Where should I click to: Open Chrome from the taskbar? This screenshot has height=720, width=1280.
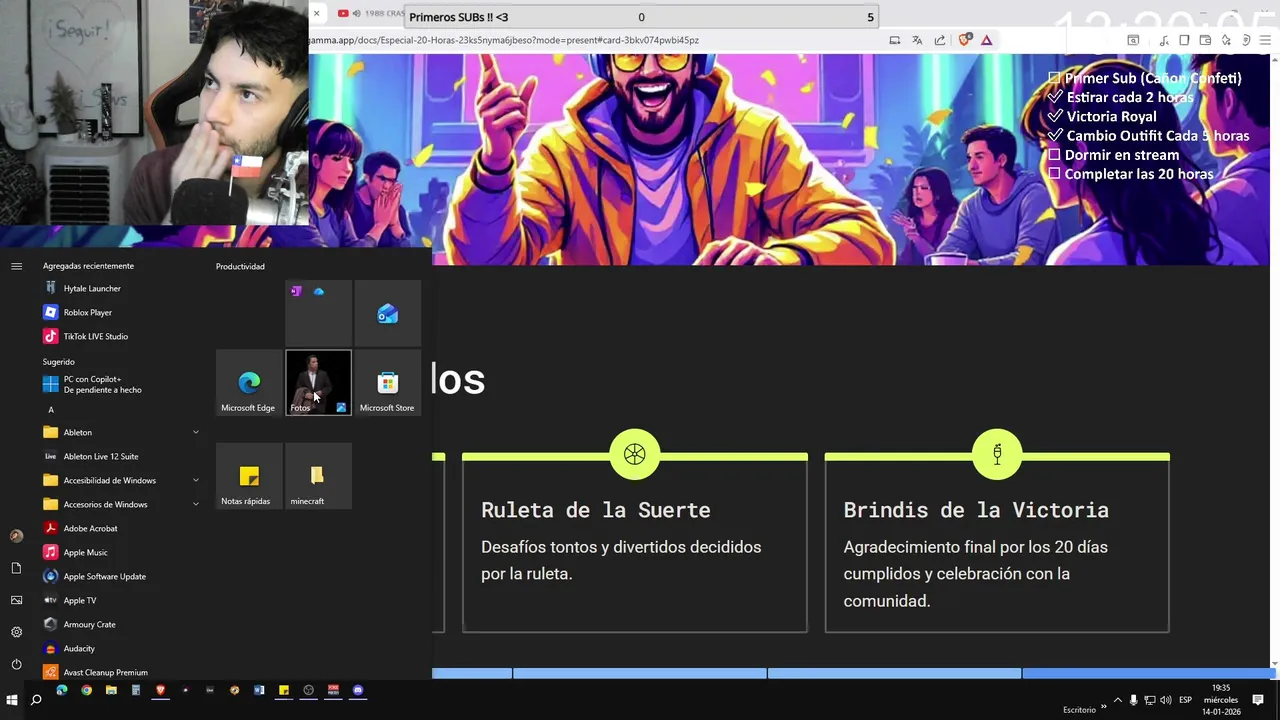coord(86,690)
